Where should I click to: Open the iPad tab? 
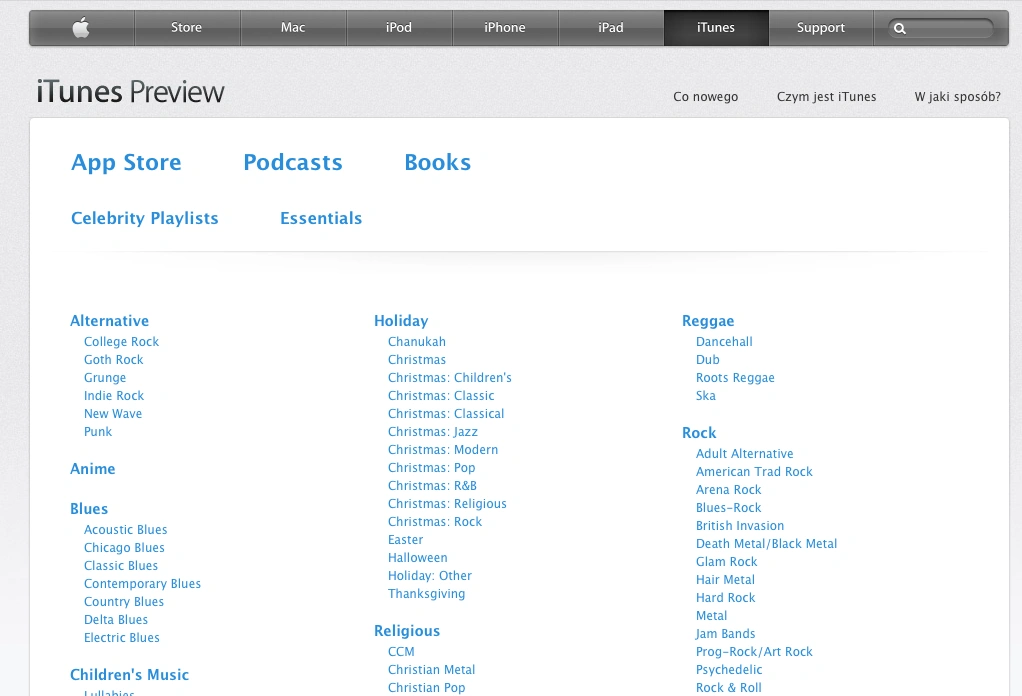611,27
